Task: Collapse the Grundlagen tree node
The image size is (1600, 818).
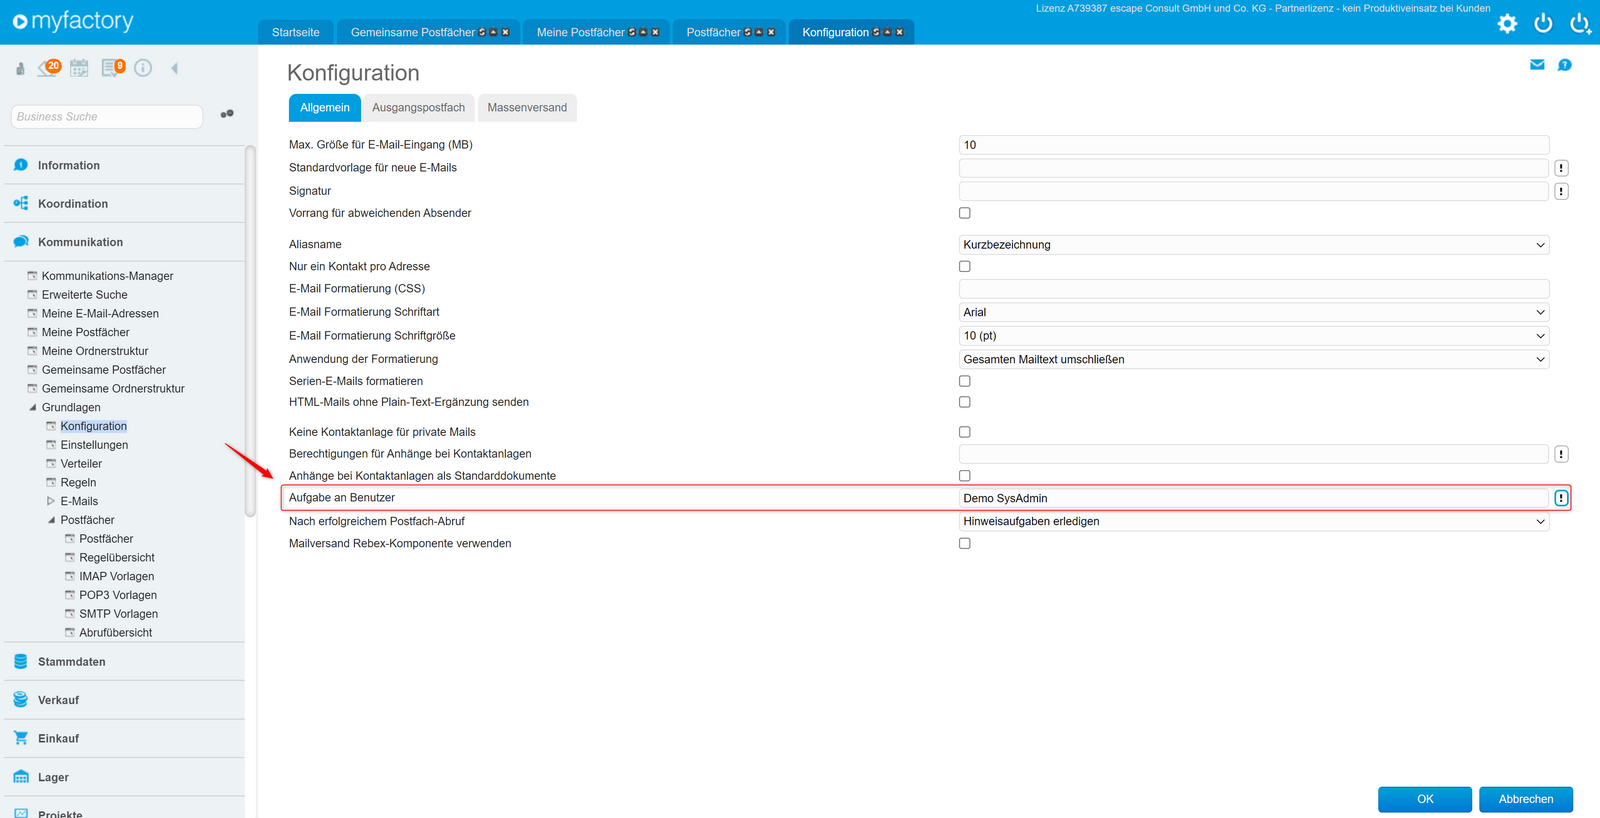Action: (33, 408)
